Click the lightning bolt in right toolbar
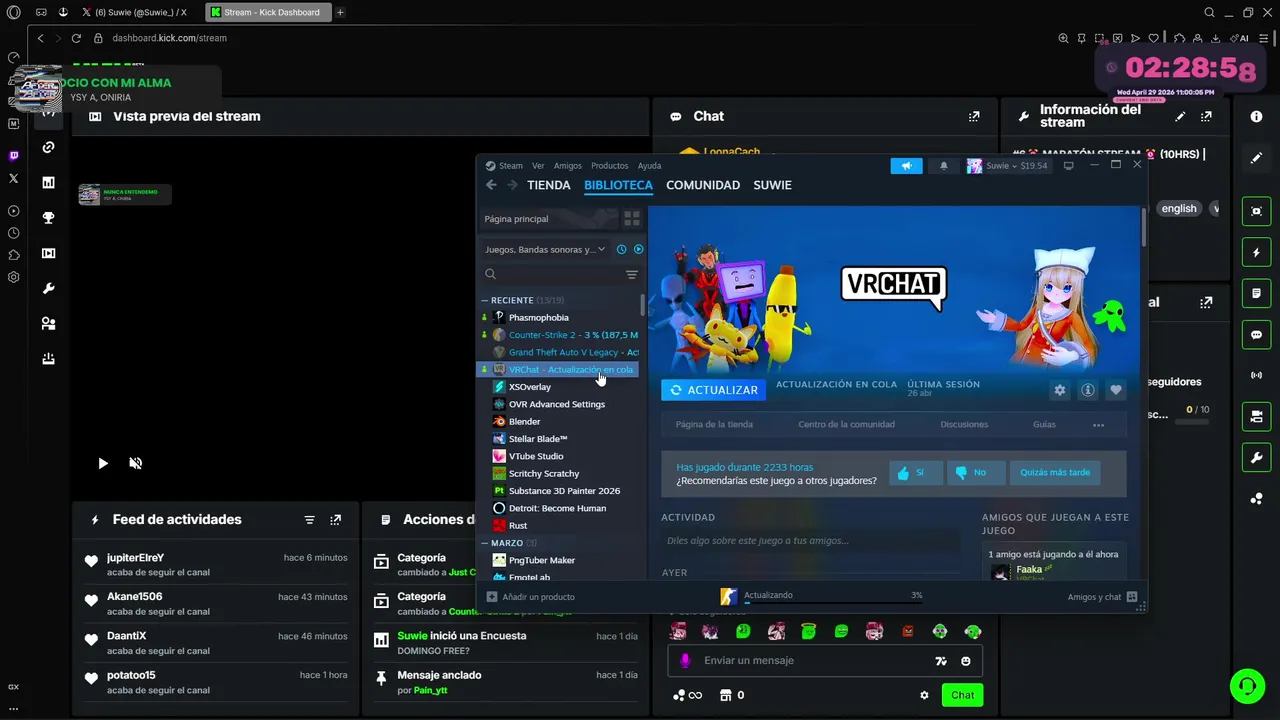The width and height of the screenshot is (1280, 720). click(x=1256, y=253)
